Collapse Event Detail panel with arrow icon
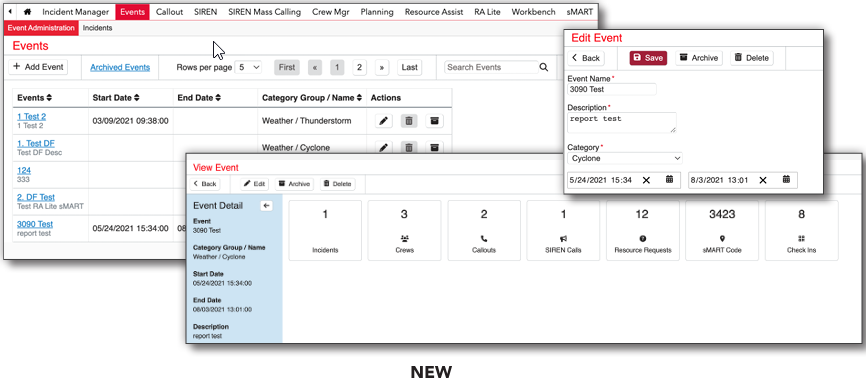Screen dimensions: 866x380 coord(266,206)
